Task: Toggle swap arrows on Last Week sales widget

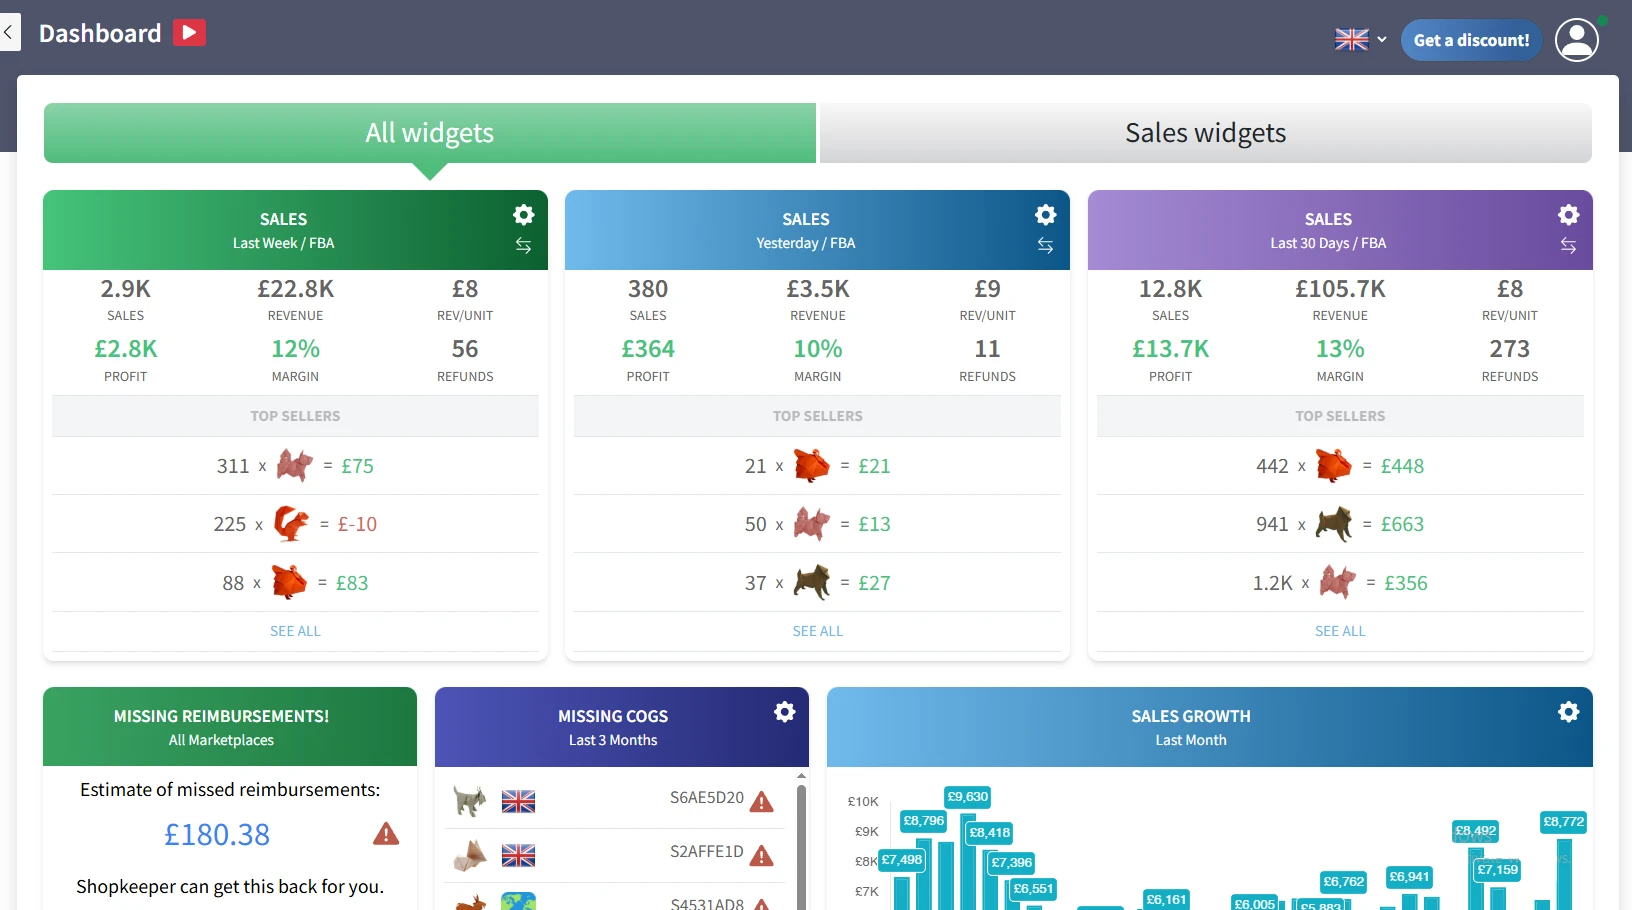Action: tap(523, 246)
